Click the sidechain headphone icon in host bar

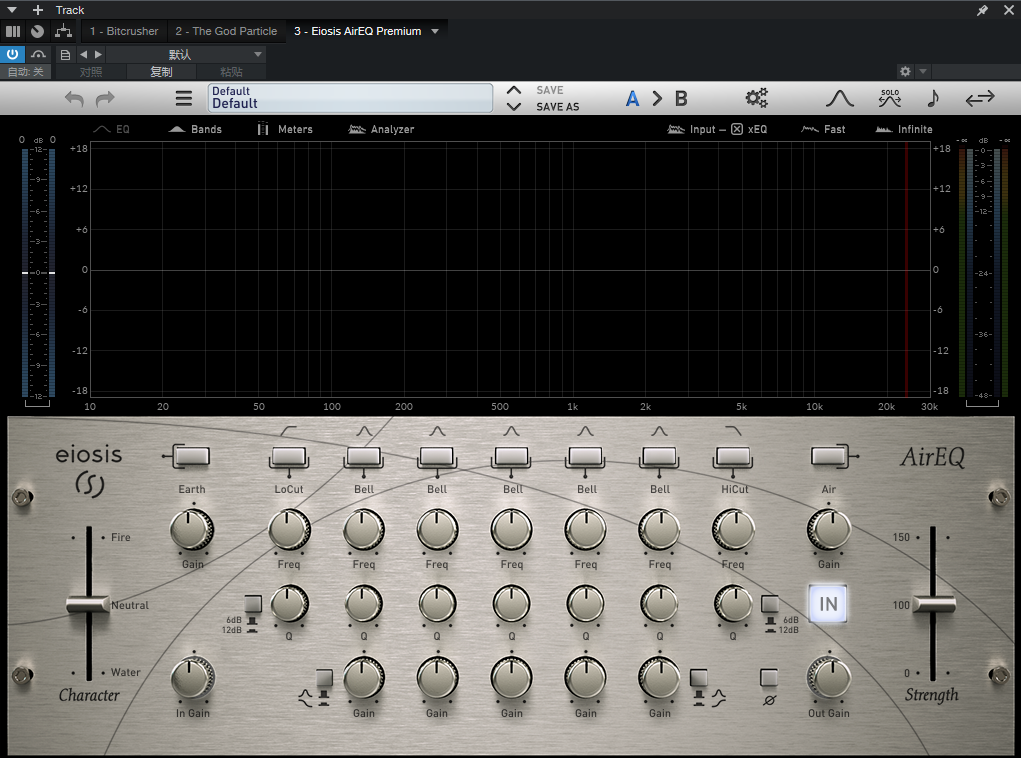38,54
